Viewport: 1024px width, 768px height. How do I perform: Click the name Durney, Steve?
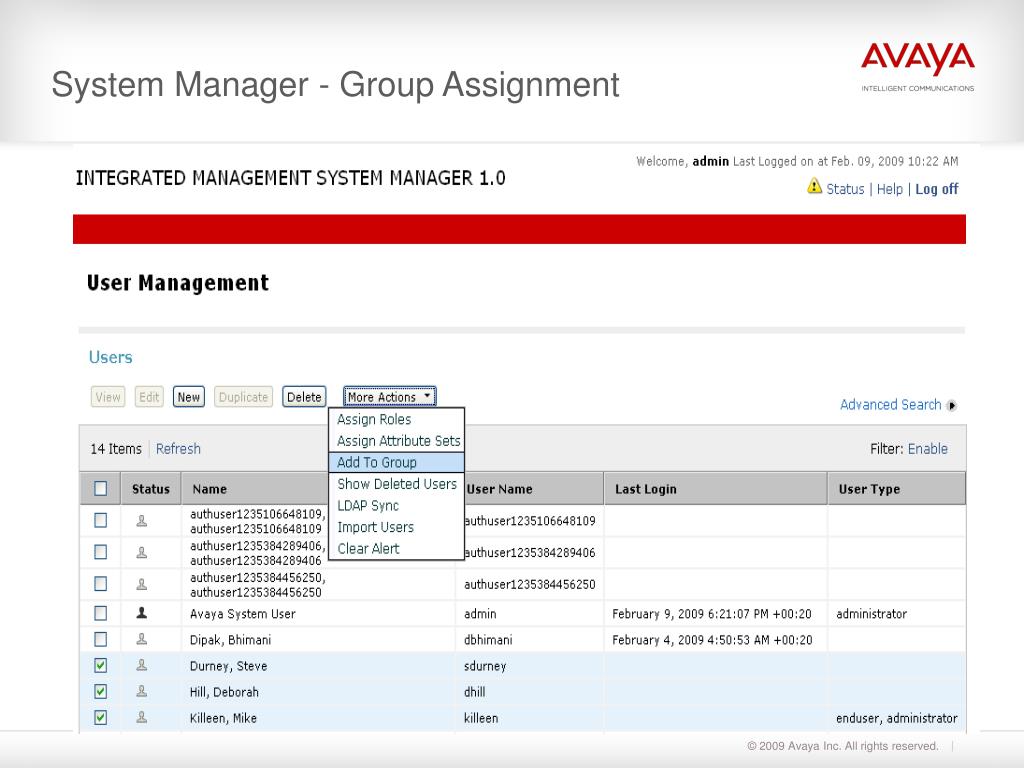pos(228,666)
